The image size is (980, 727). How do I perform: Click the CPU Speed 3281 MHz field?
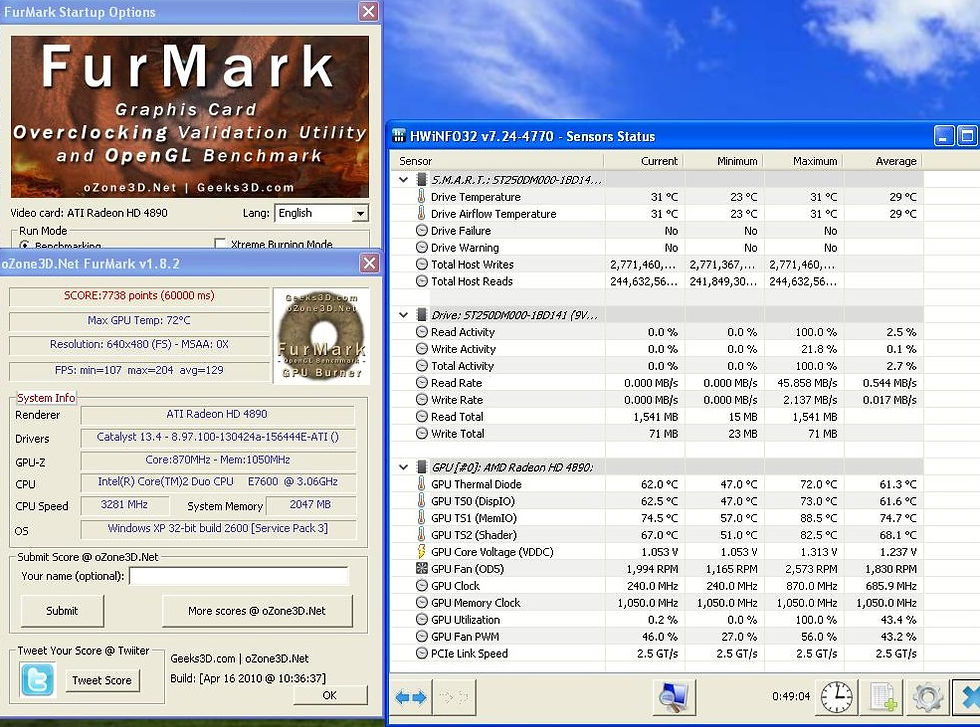pyautogui.click(x=124, y=504)
